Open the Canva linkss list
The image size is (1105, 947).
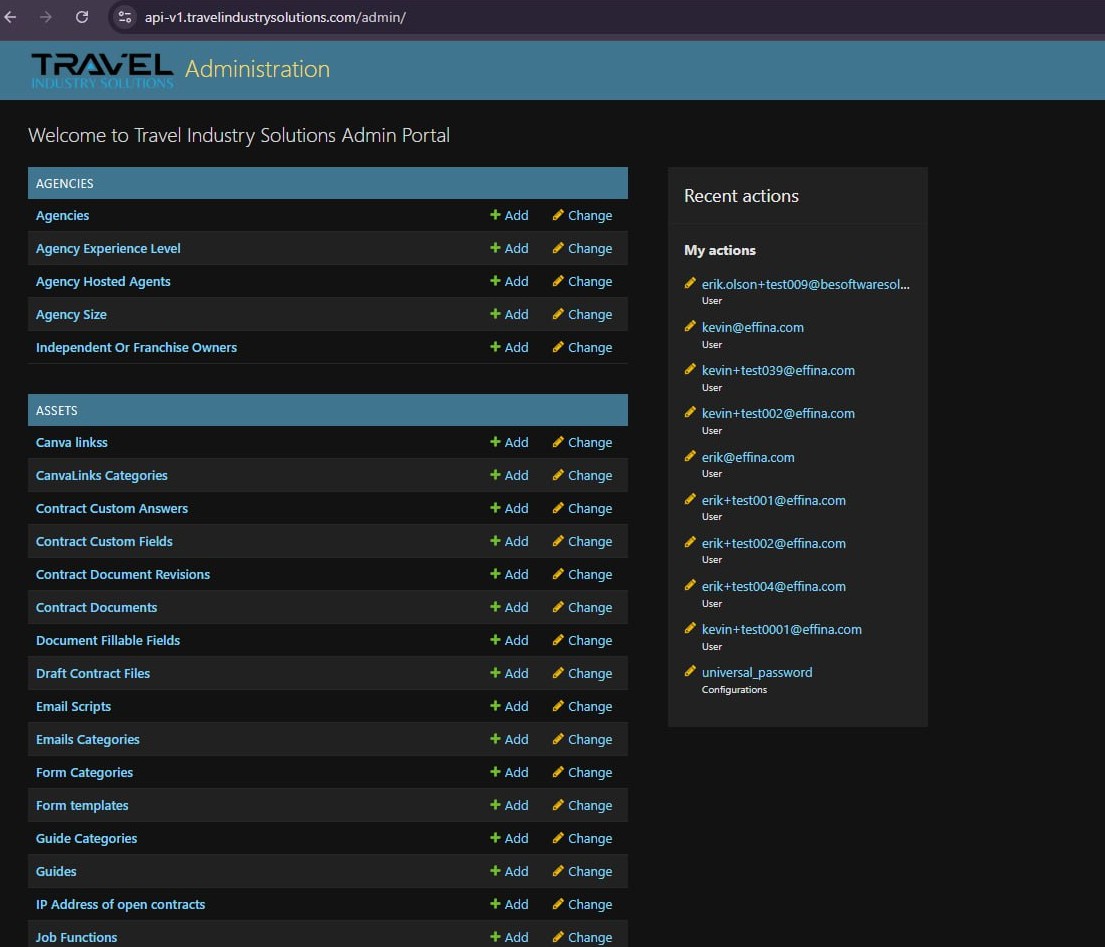[x=72, y=442]
